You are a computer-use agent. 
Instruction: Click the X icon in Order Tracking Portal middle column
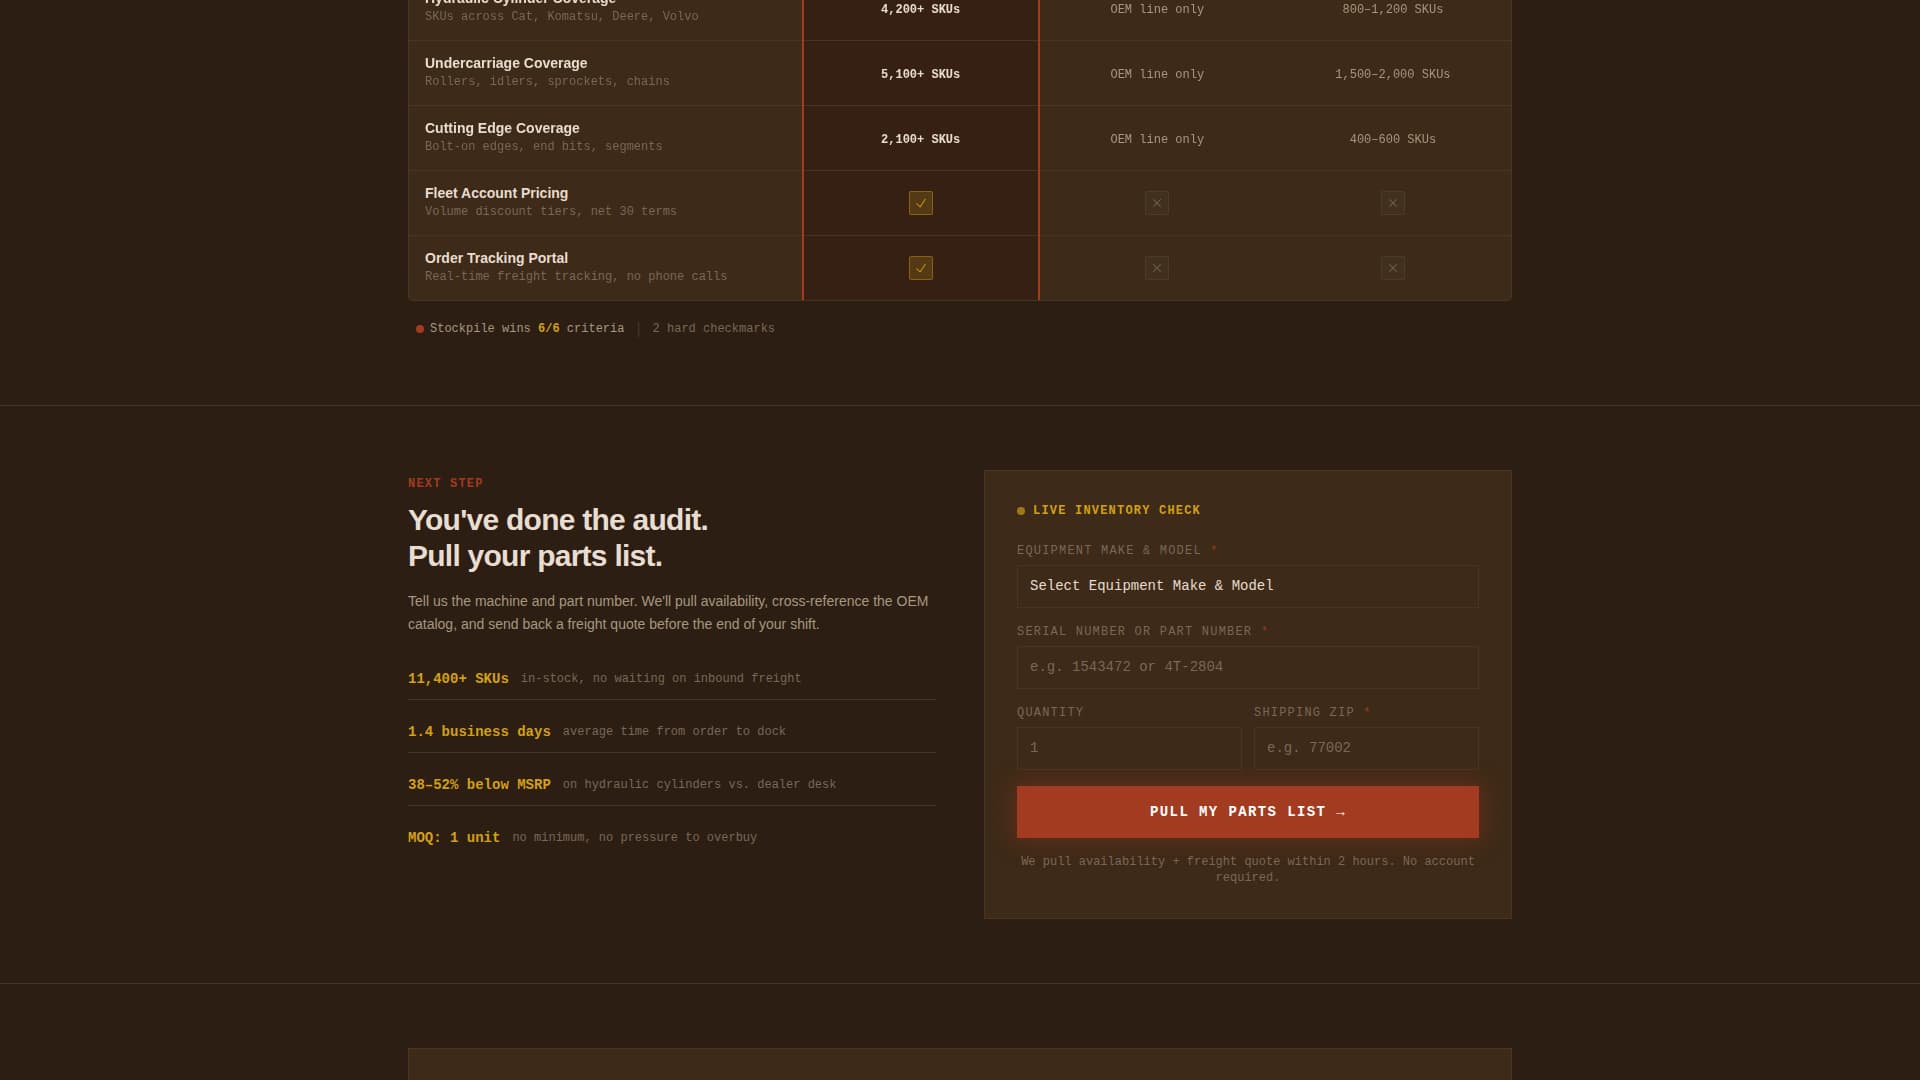[1156, 268]
